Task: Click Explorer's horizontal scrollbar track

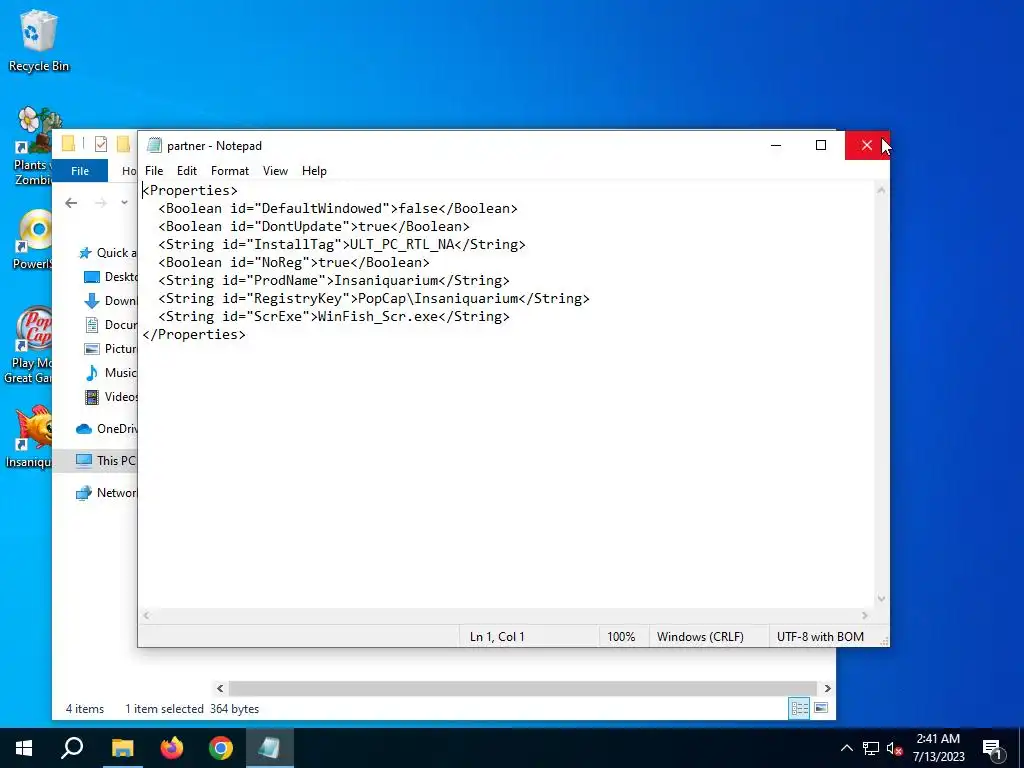Action: pos(523,688)
